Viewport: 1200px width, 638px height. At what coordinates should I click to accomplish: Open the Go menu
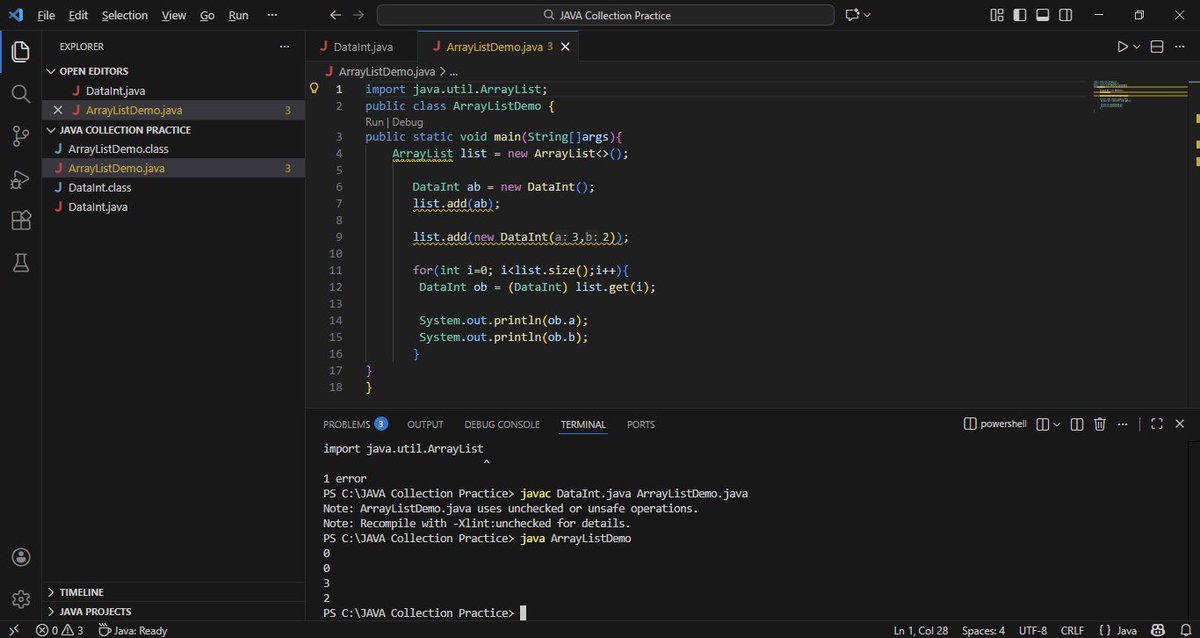[207, 15]
